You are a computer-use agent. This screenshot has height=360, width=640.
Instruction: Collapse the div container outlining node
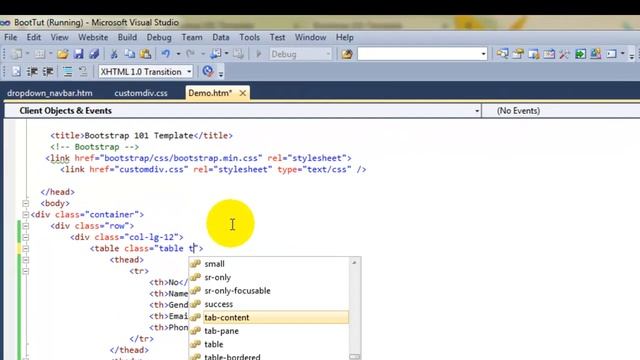[x=26, y=214]
